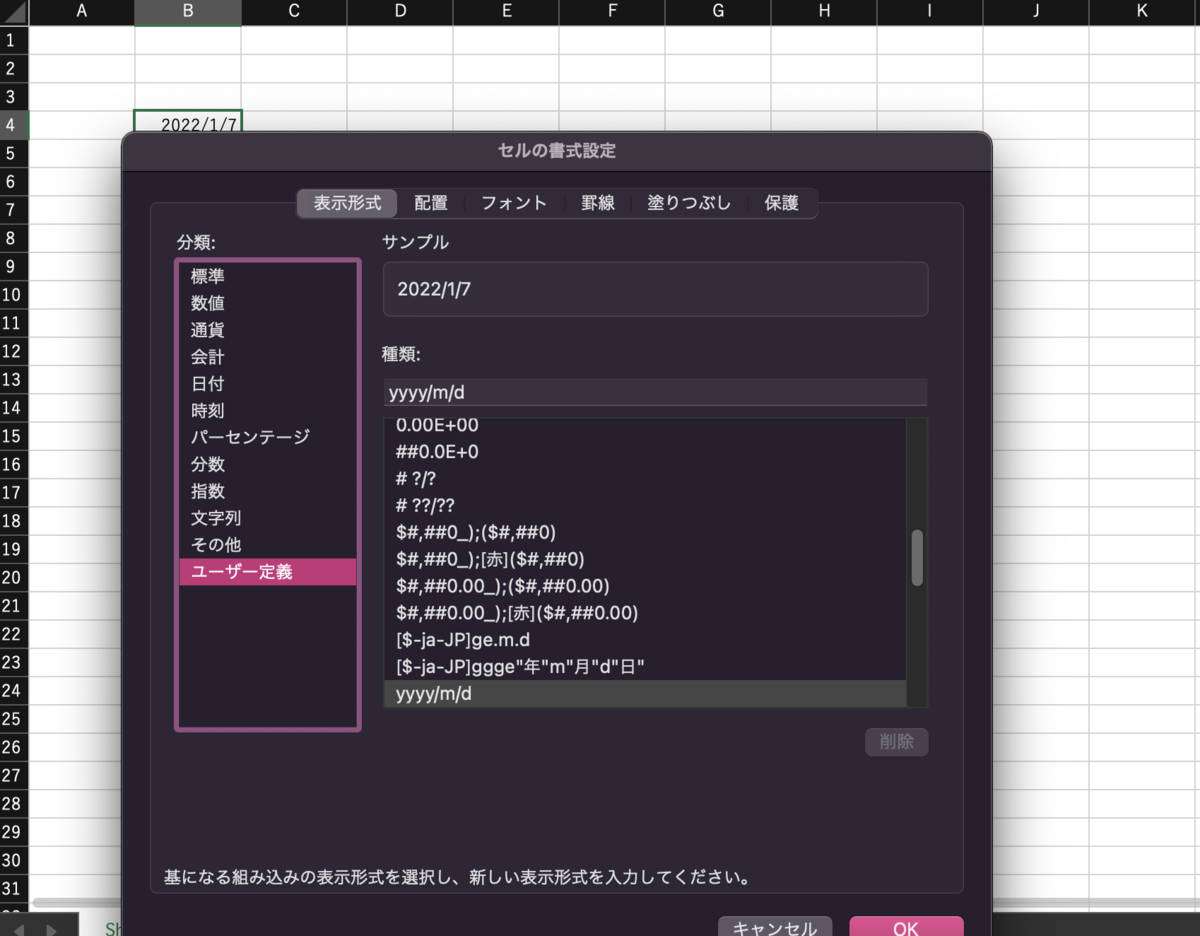1200x936 pixels.
Task: Select format ##0.0E+0
Action: click(x=645, y=452)
